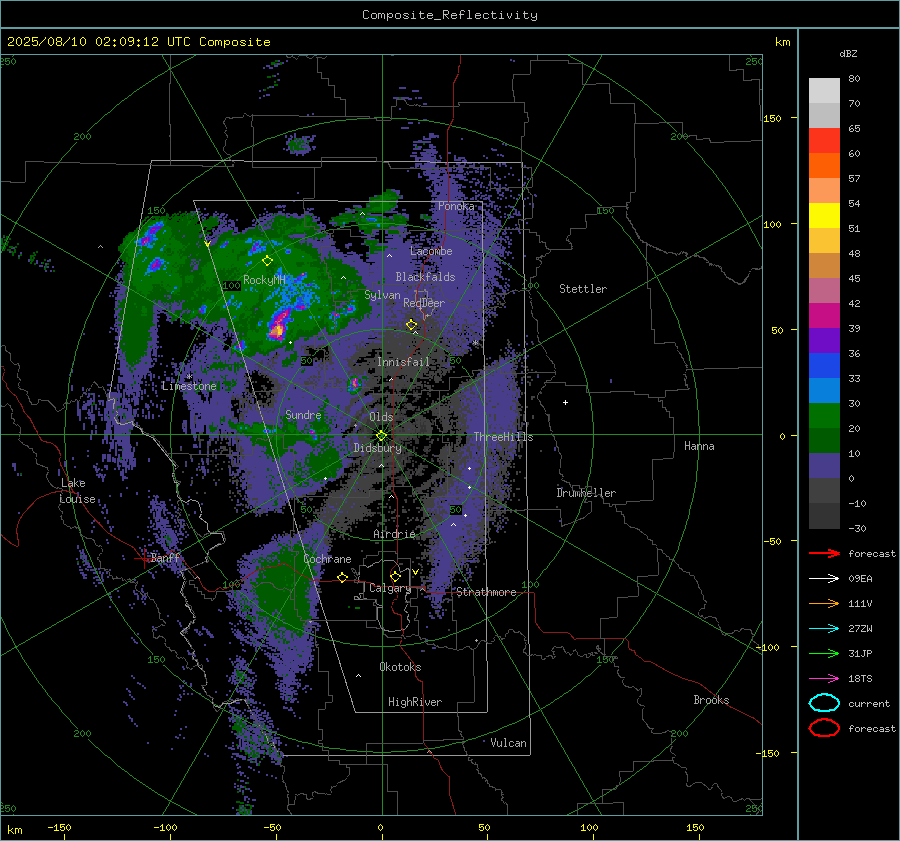Click the Didsbury town label
Image resolution: width=900 pixels, height=841 pixels.
377,448
